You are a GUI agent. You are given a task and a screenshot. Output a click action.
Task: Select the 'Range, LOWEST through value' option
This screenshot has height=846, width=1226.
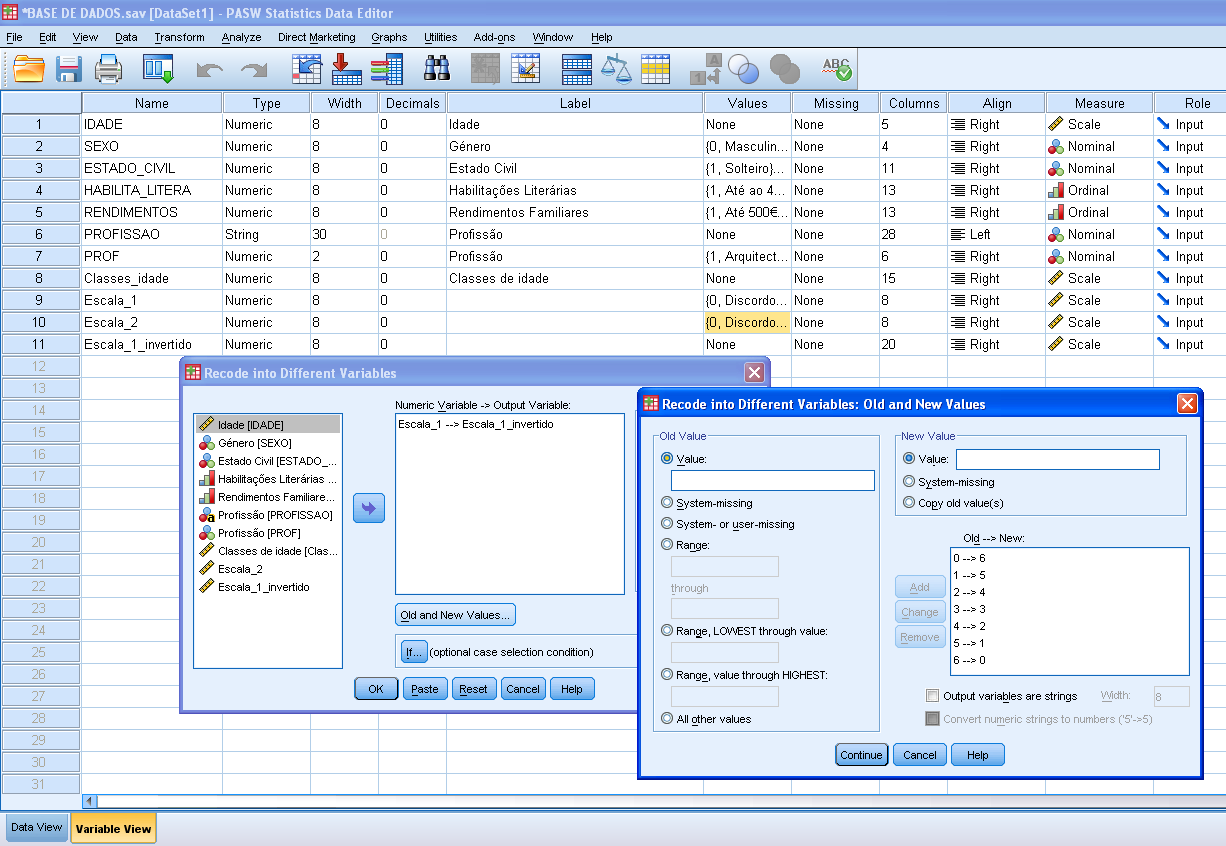pyautogui.click(x=668, y=633)
